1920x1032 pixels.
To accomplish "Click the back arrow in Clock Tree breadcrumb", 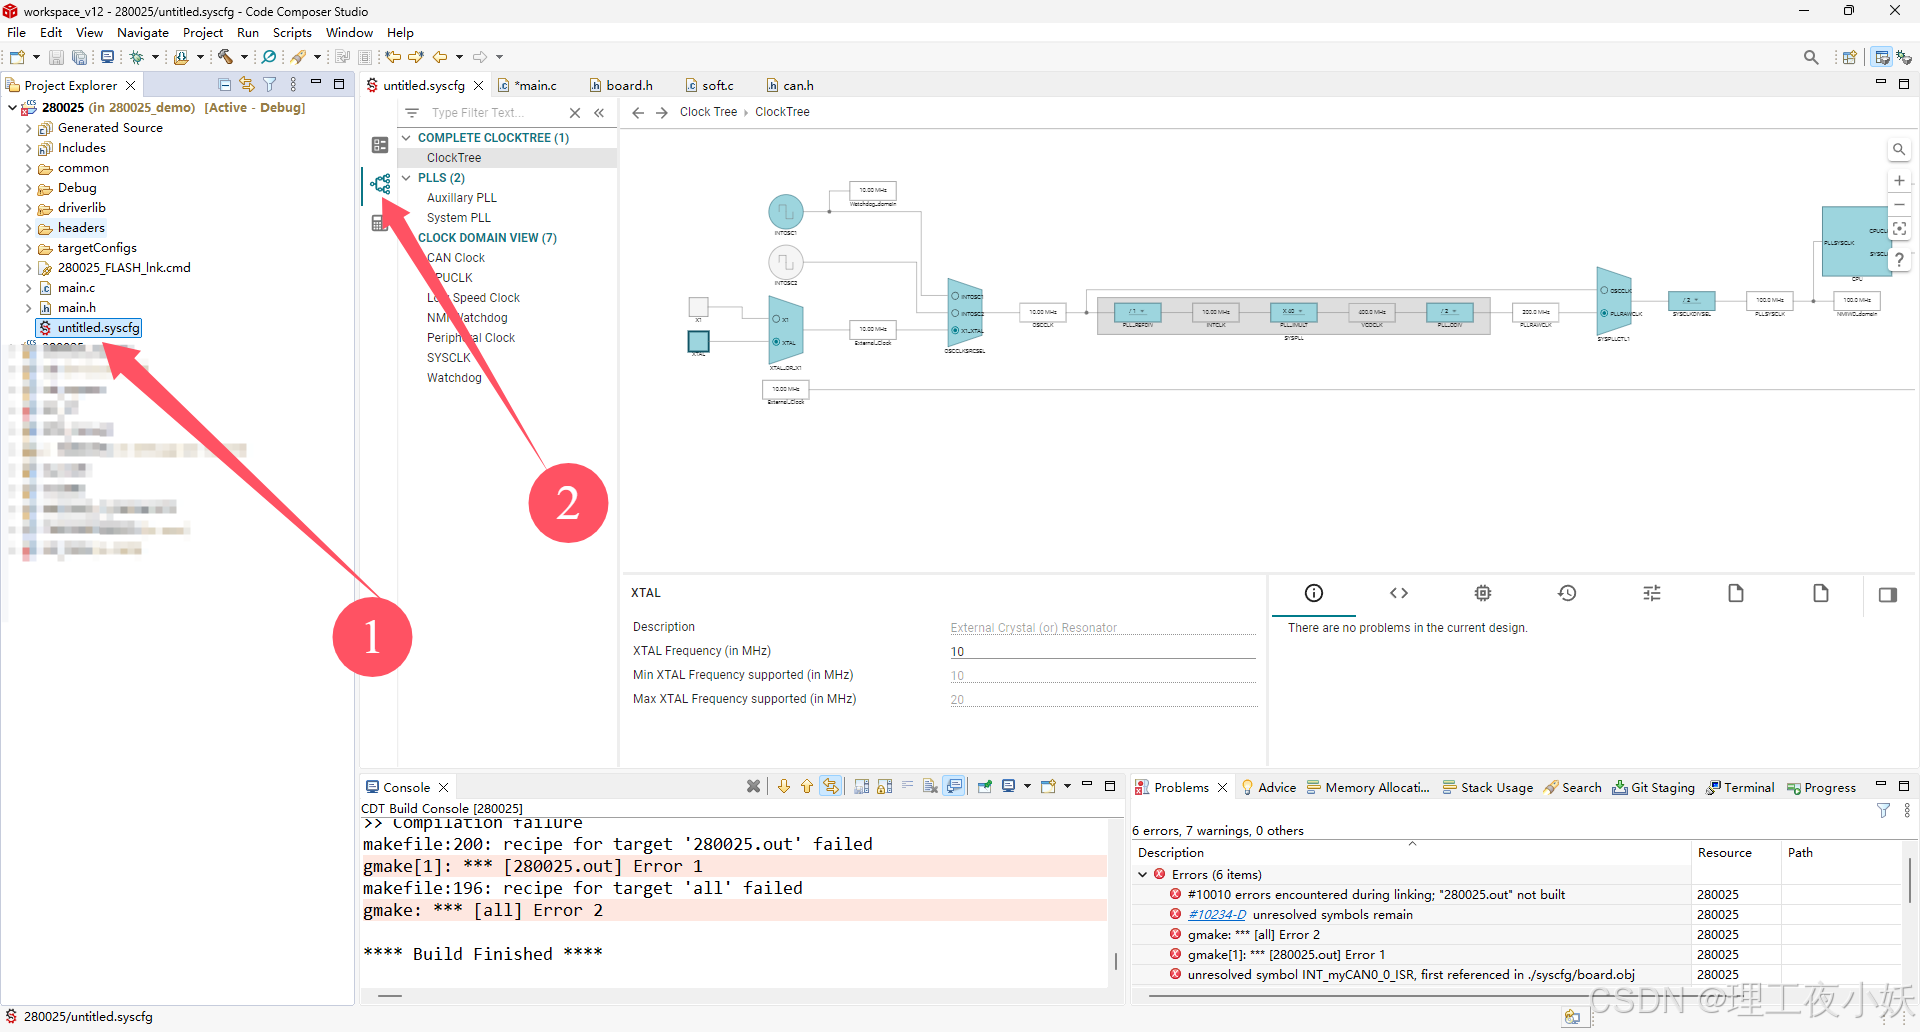I will [638, 113].
